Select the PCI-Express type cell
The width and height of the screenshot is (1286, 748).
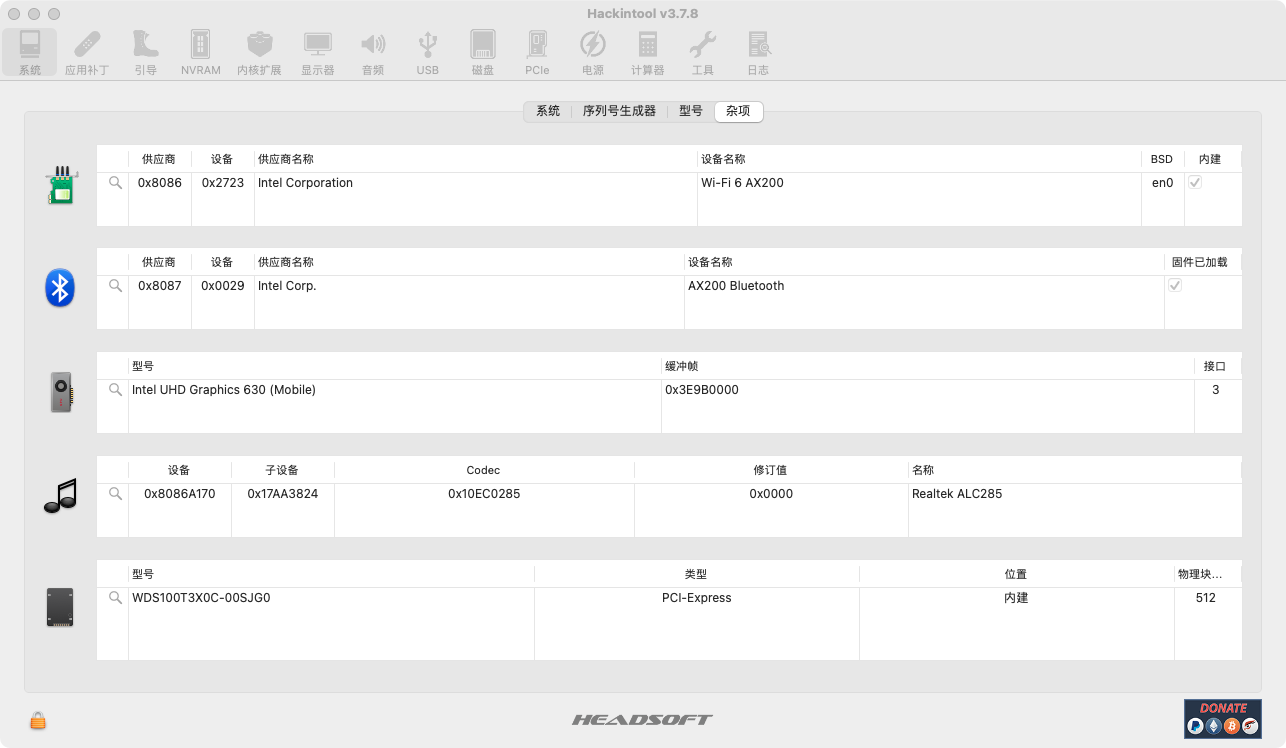tap(697, 598)
